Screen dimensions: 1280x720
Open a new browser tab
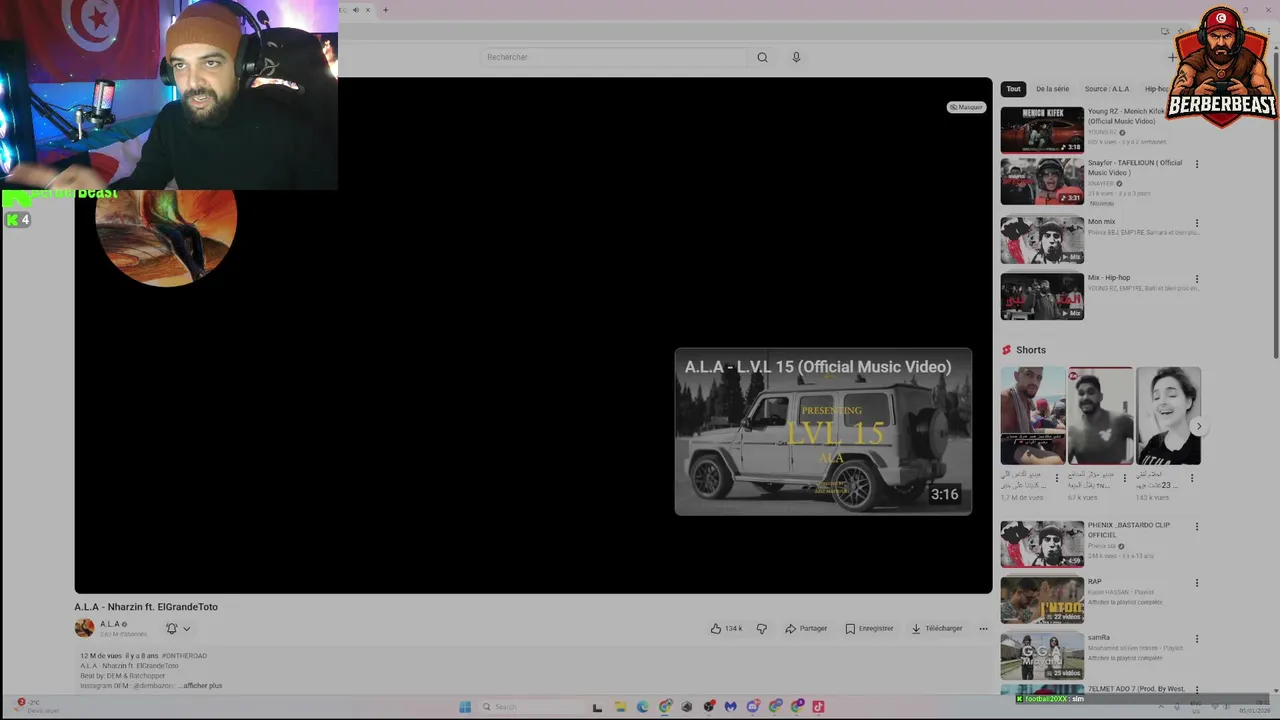click(385, 10)
